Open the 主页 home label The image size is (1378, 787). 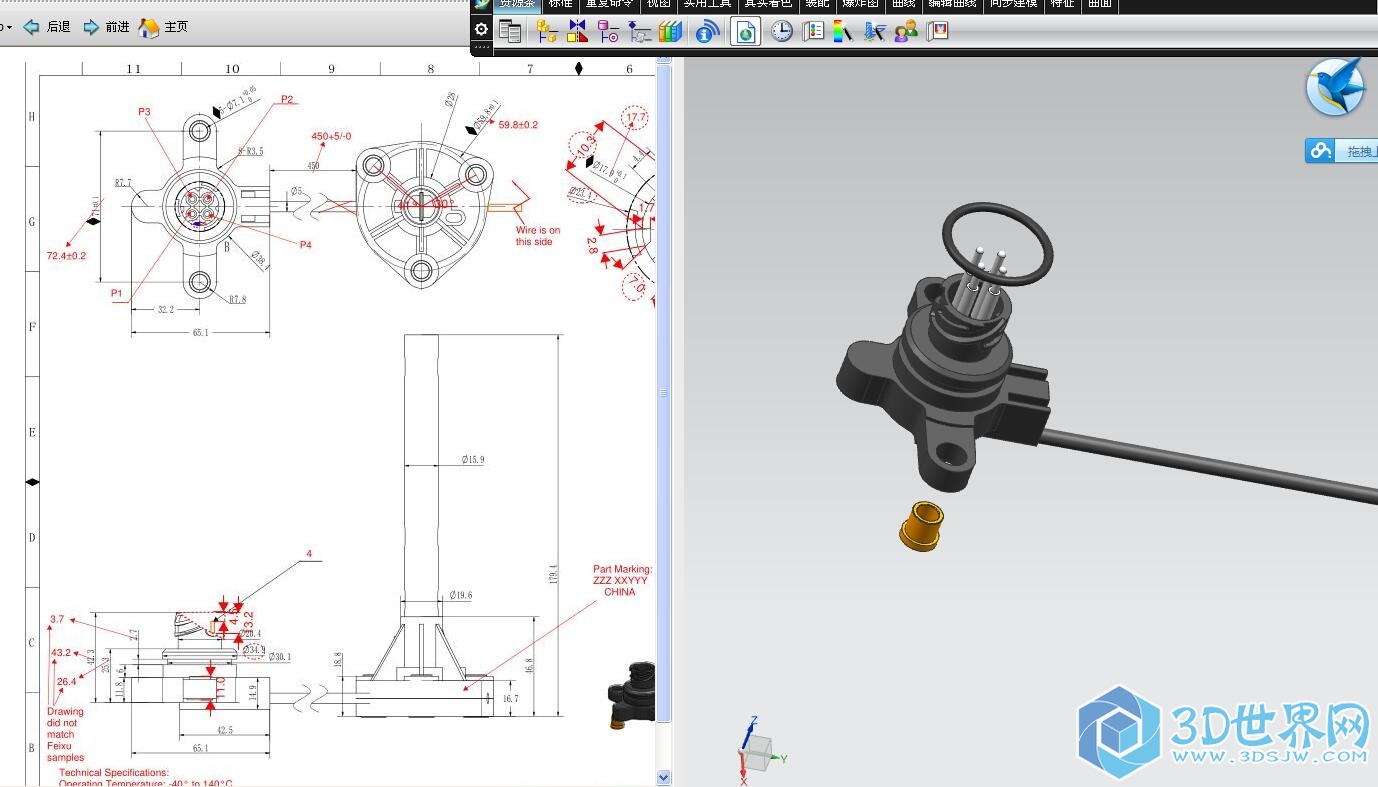176,27
